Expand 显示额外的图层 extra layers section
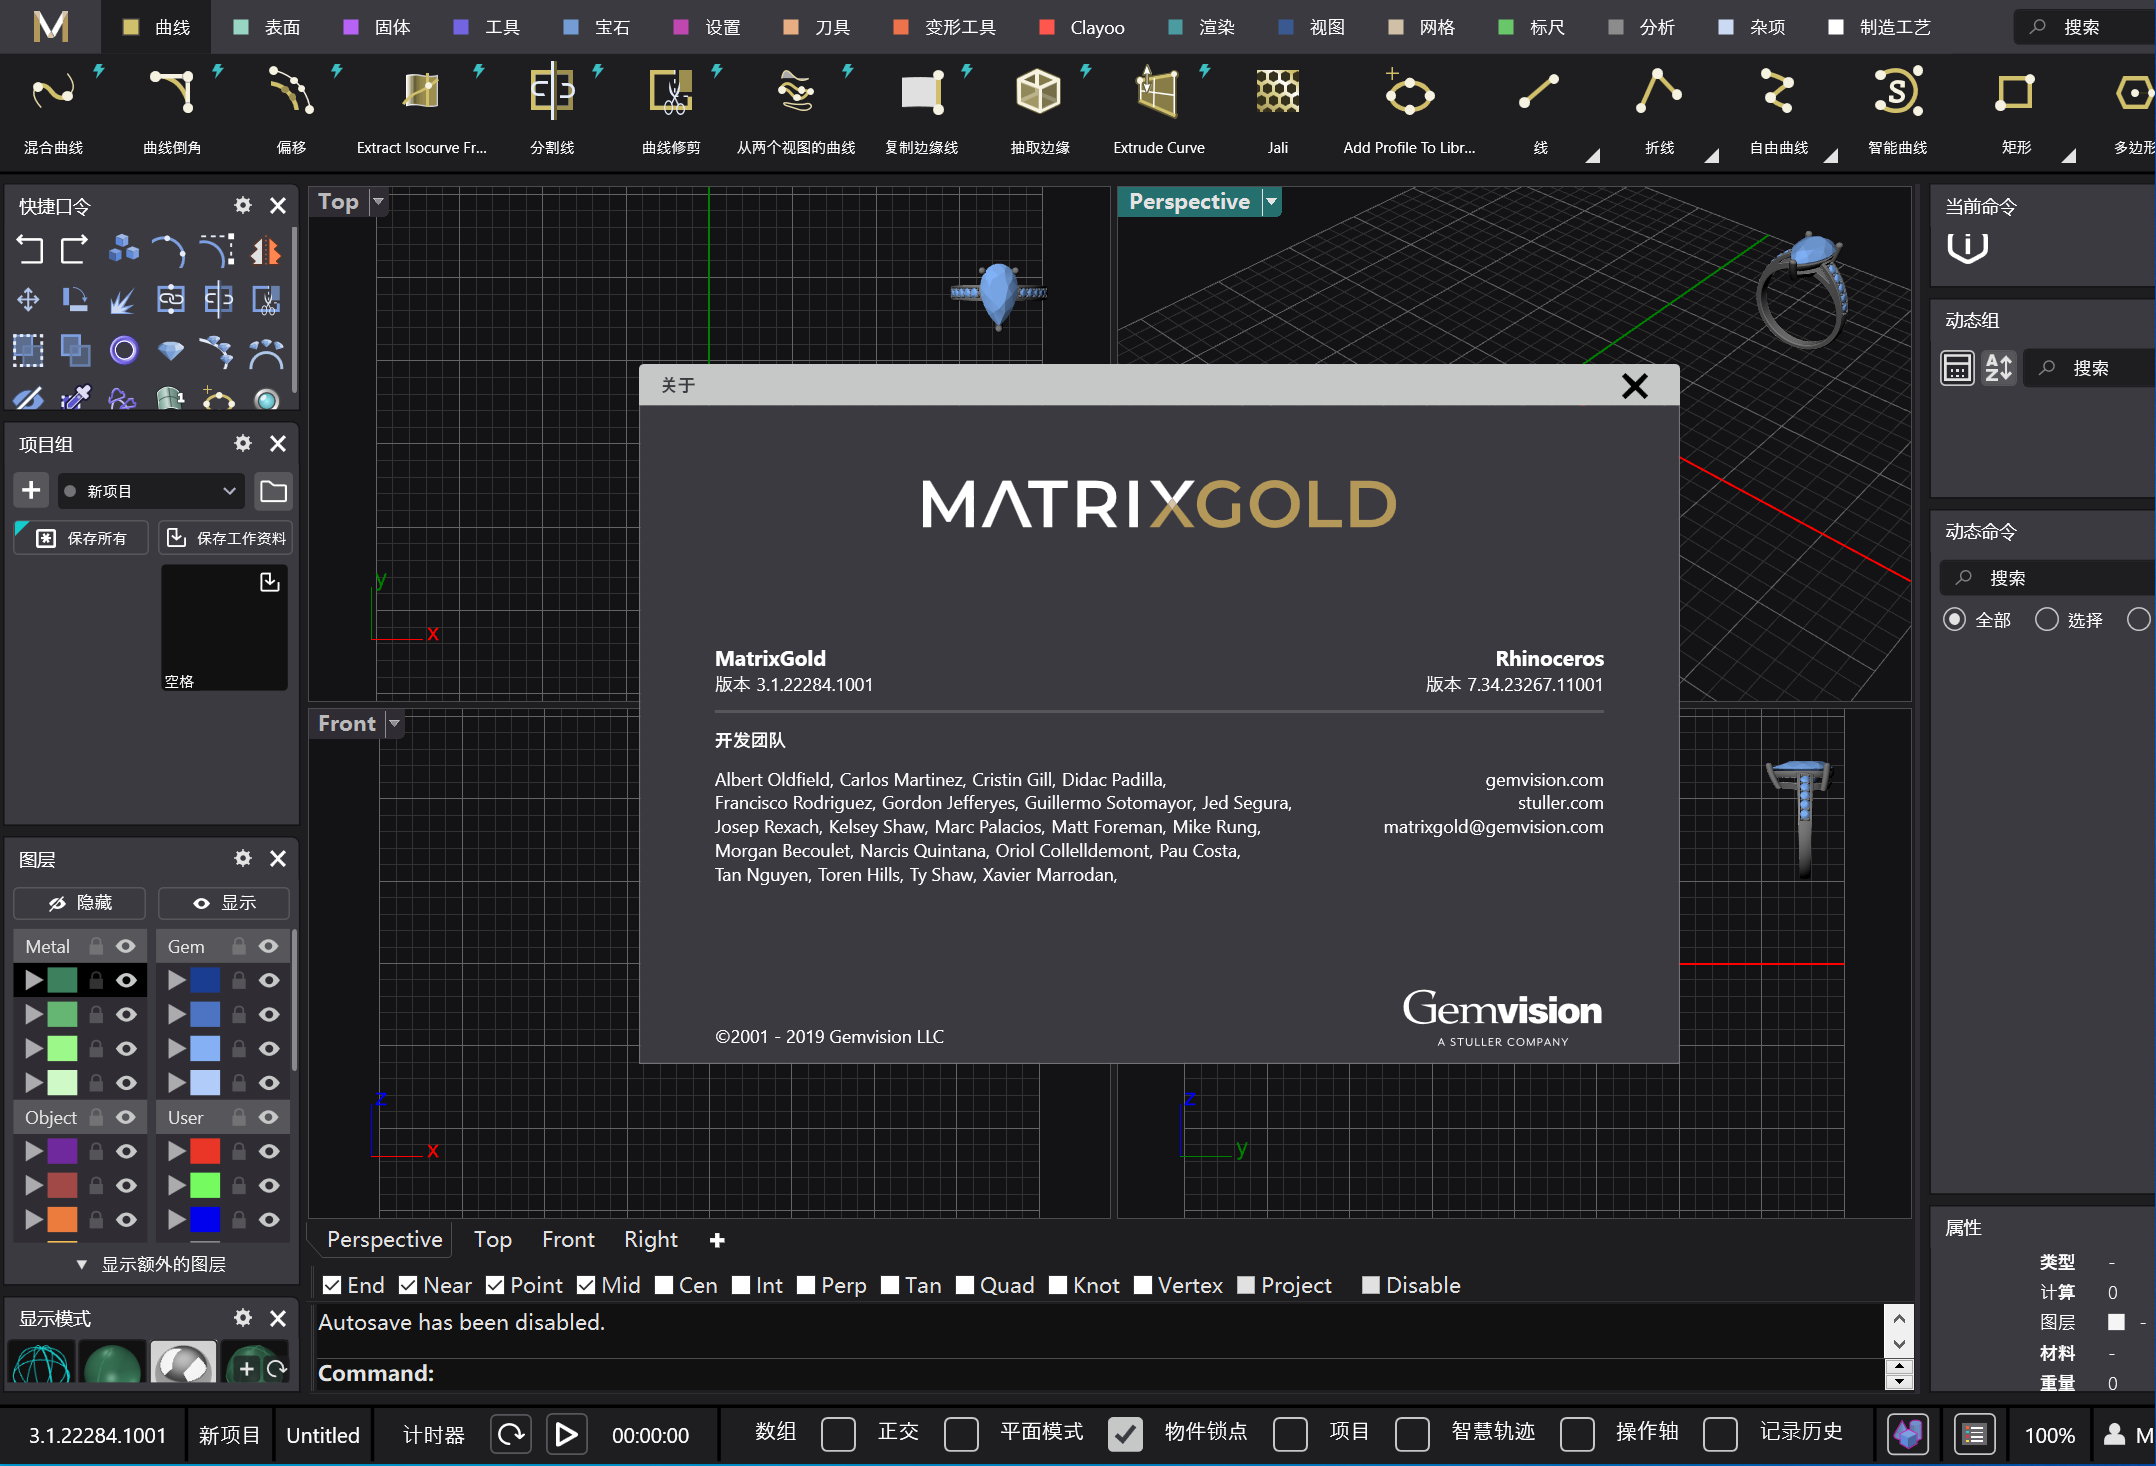Image resolution: width=2156 pixels, height=1466 pixels. (152, 1264)
